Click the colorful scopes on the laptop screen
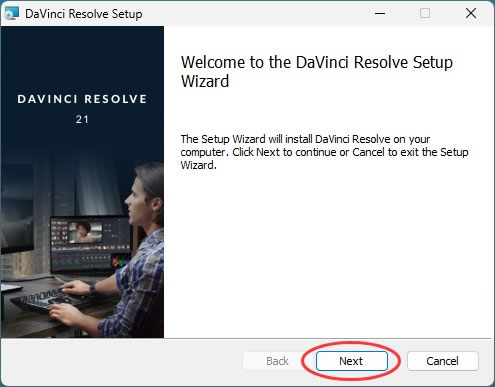Screen dimensions: 495x387 pos(121,261)
